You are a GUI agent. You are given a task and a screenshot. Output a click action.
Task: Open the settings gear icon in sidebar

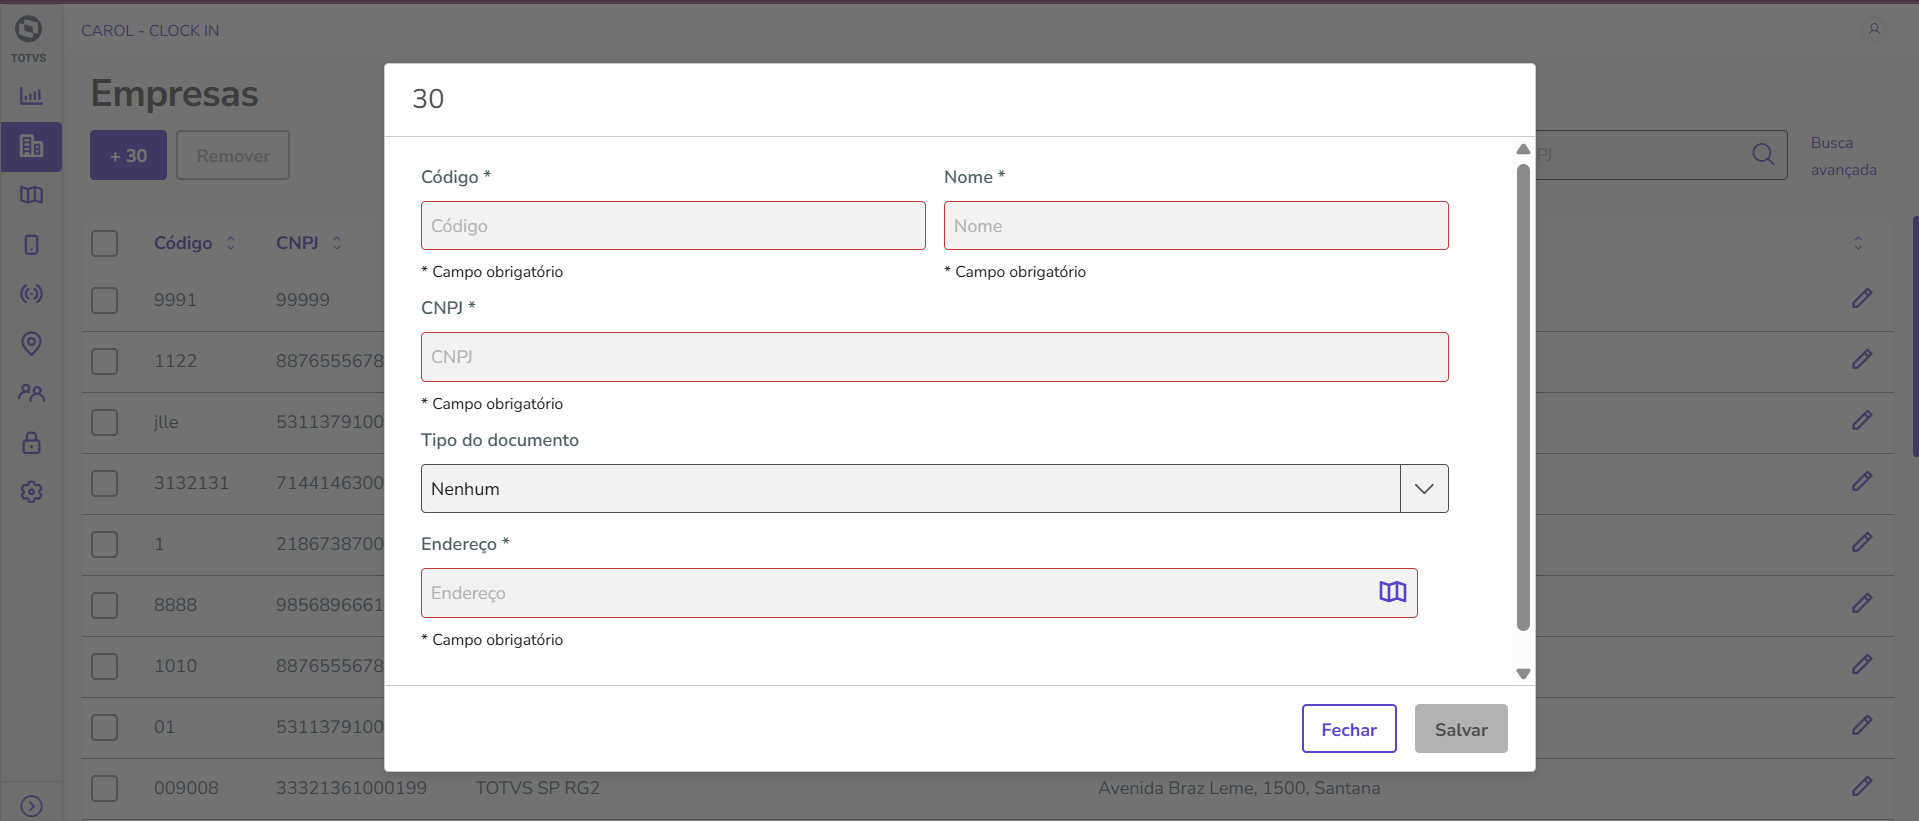(31, 492)
